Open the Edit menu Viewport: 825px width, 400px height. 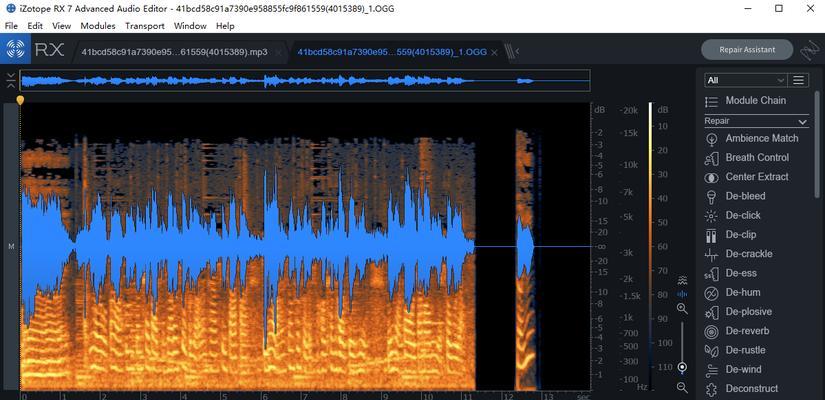coord(35,26)
